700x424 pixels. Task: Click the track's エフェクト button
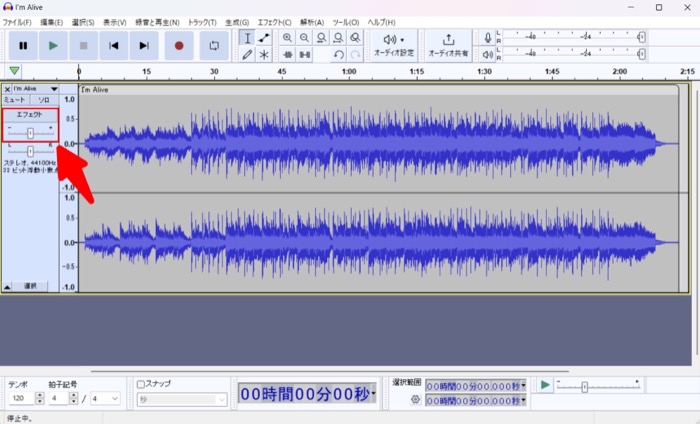[30, 115]
